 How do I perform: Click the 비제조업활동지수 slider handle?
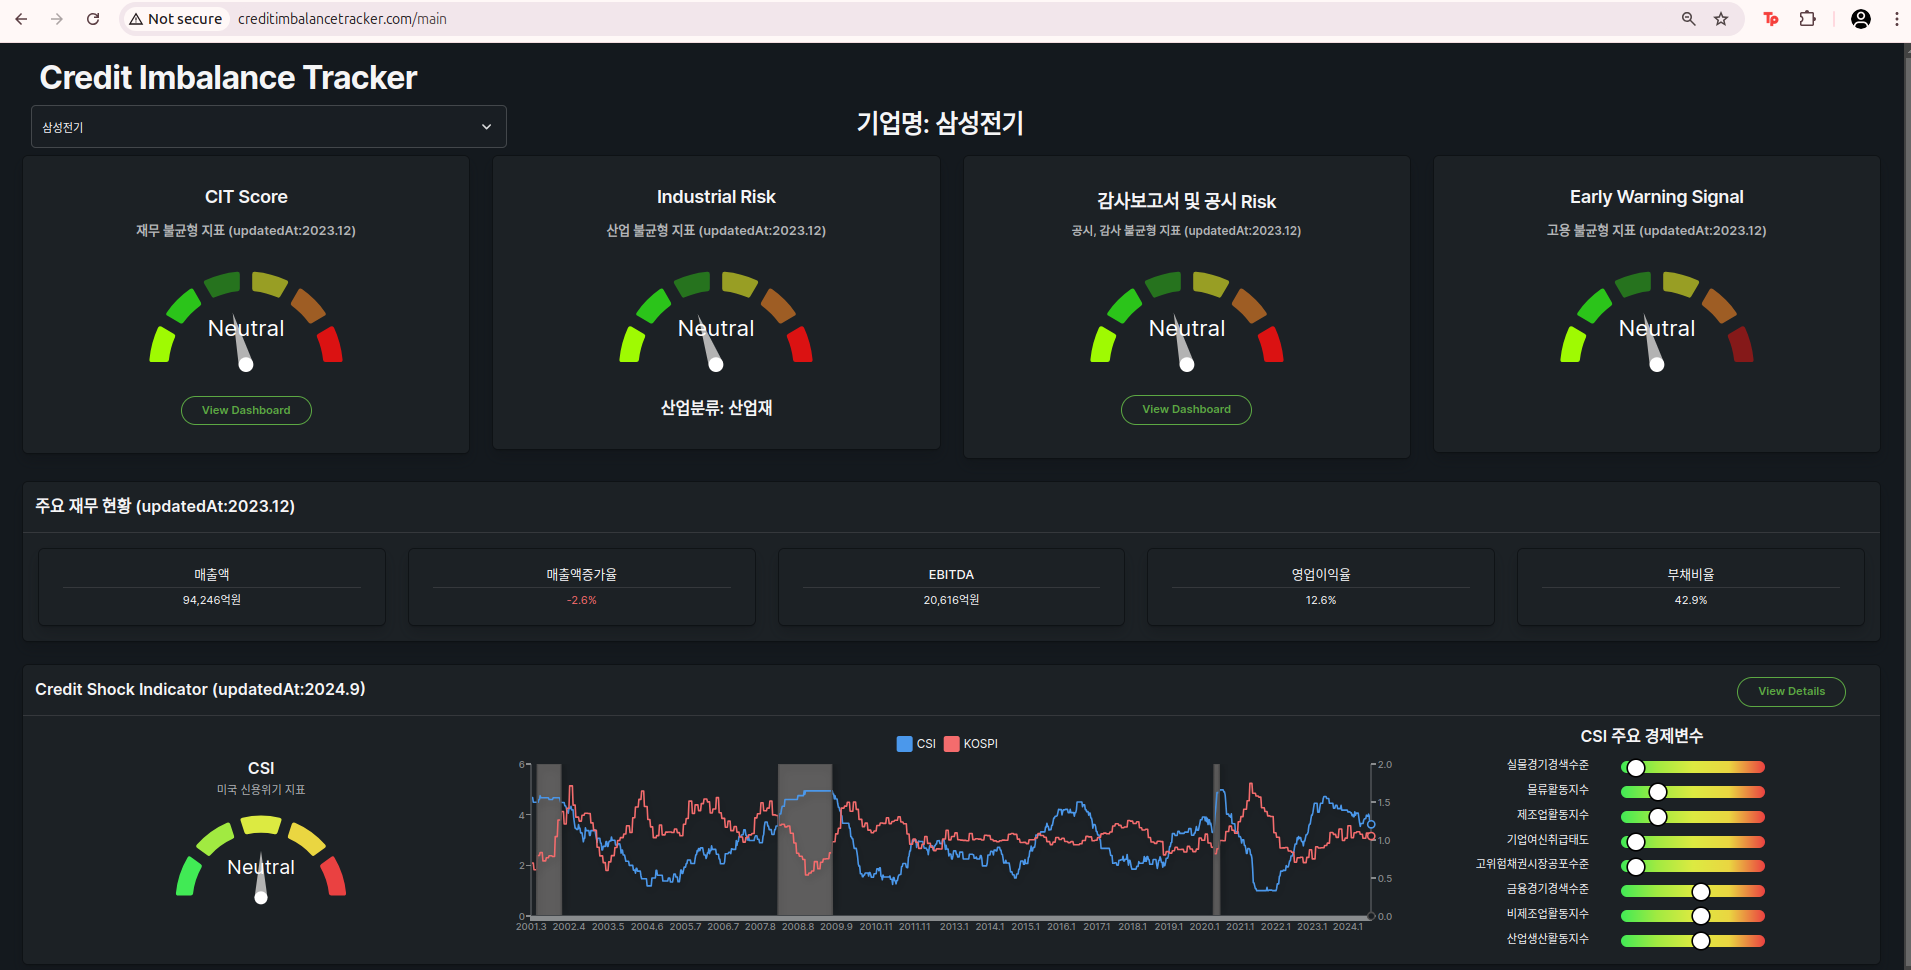[1701, 916]
